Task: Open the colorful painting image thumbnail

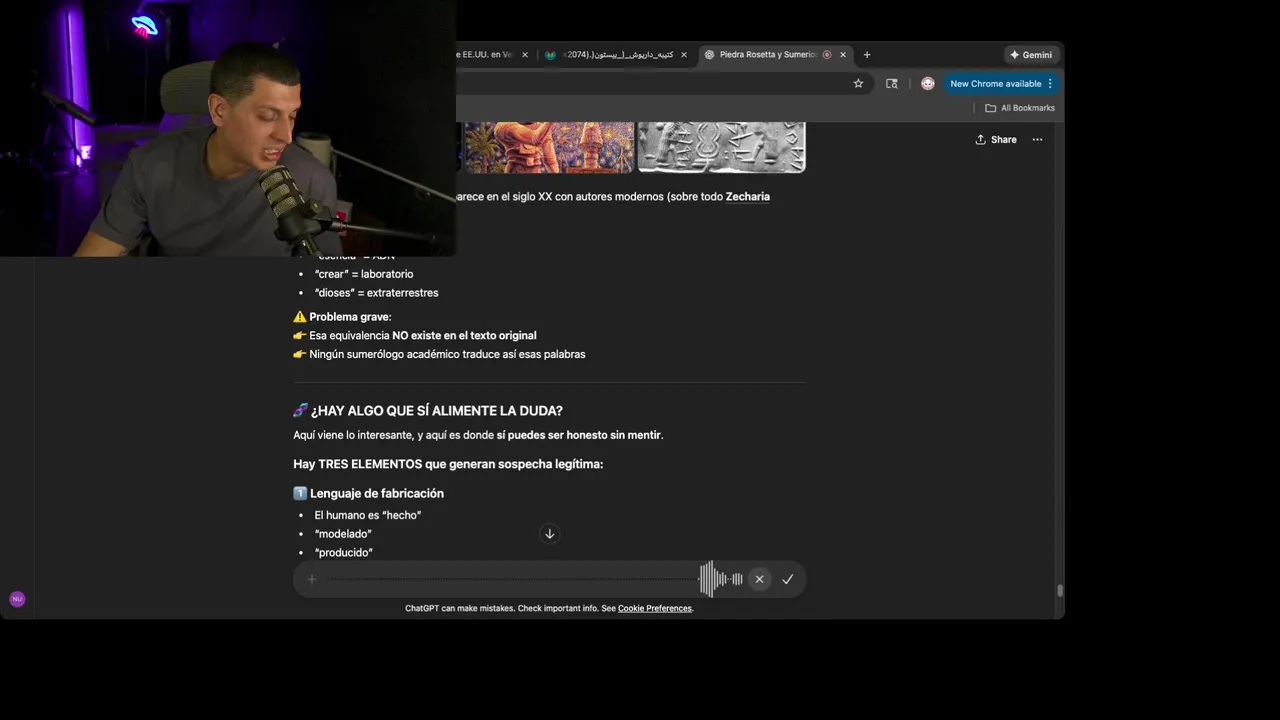Action: pos(548,147)
